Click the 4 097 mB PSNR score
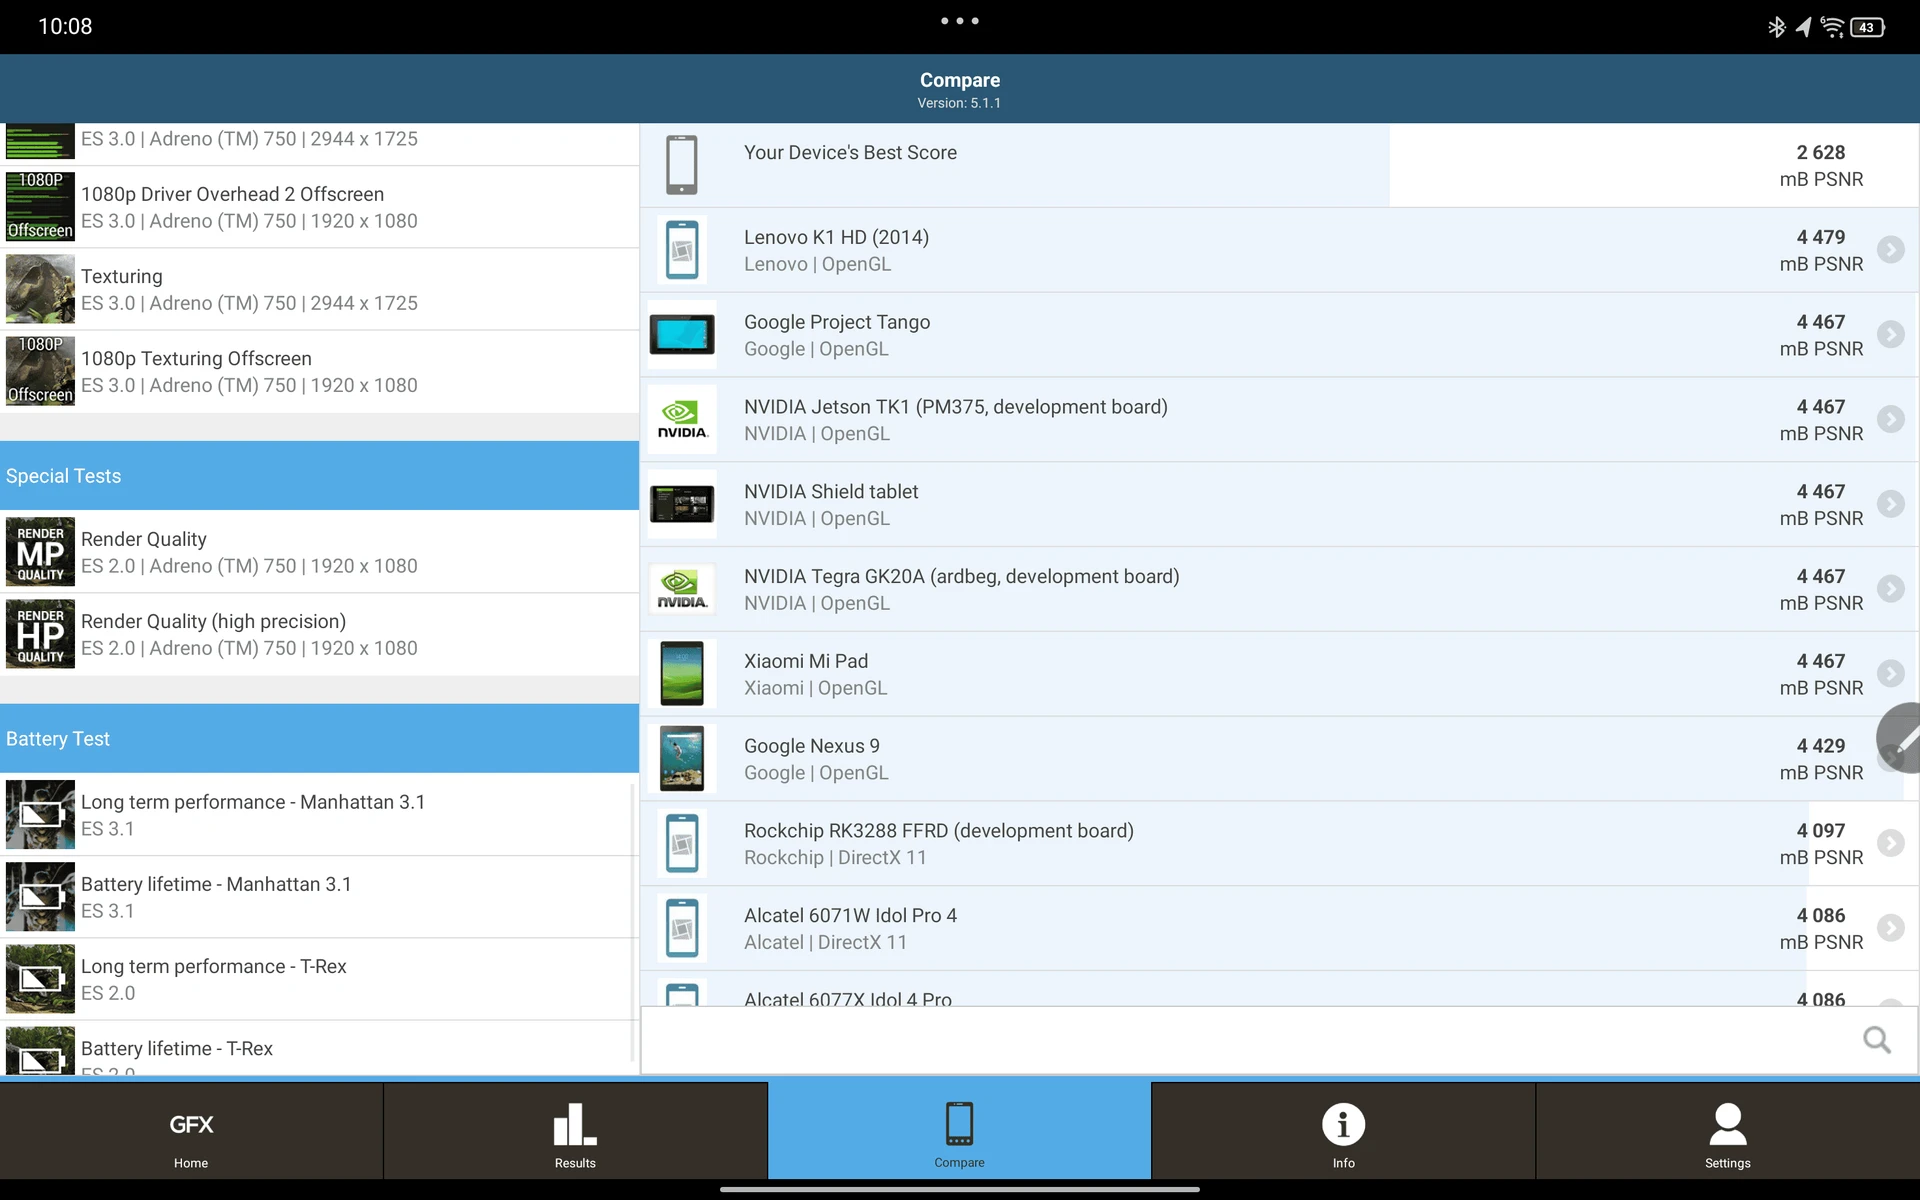The image size is (1920, 1200). coord(1821,844)
